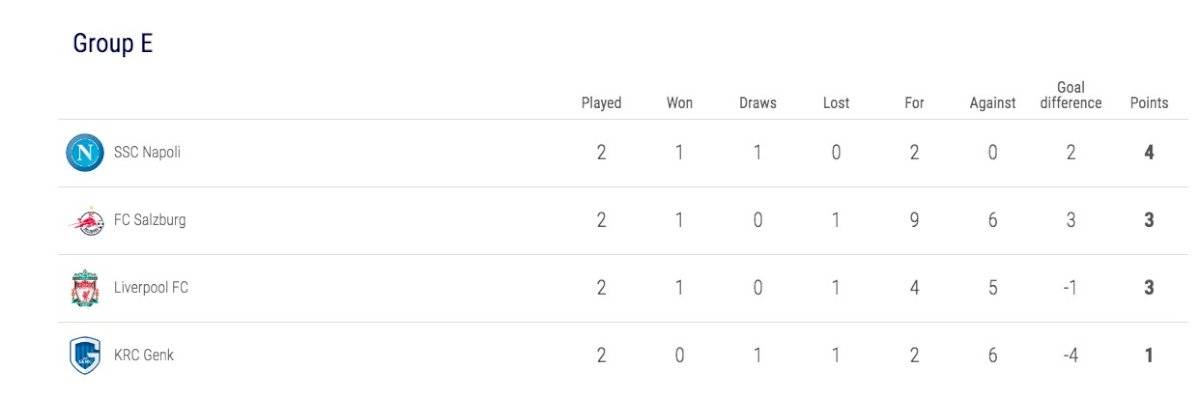Click the SSC Napoli club crest
Screen dimensions: 1200x399
point(85,153)
